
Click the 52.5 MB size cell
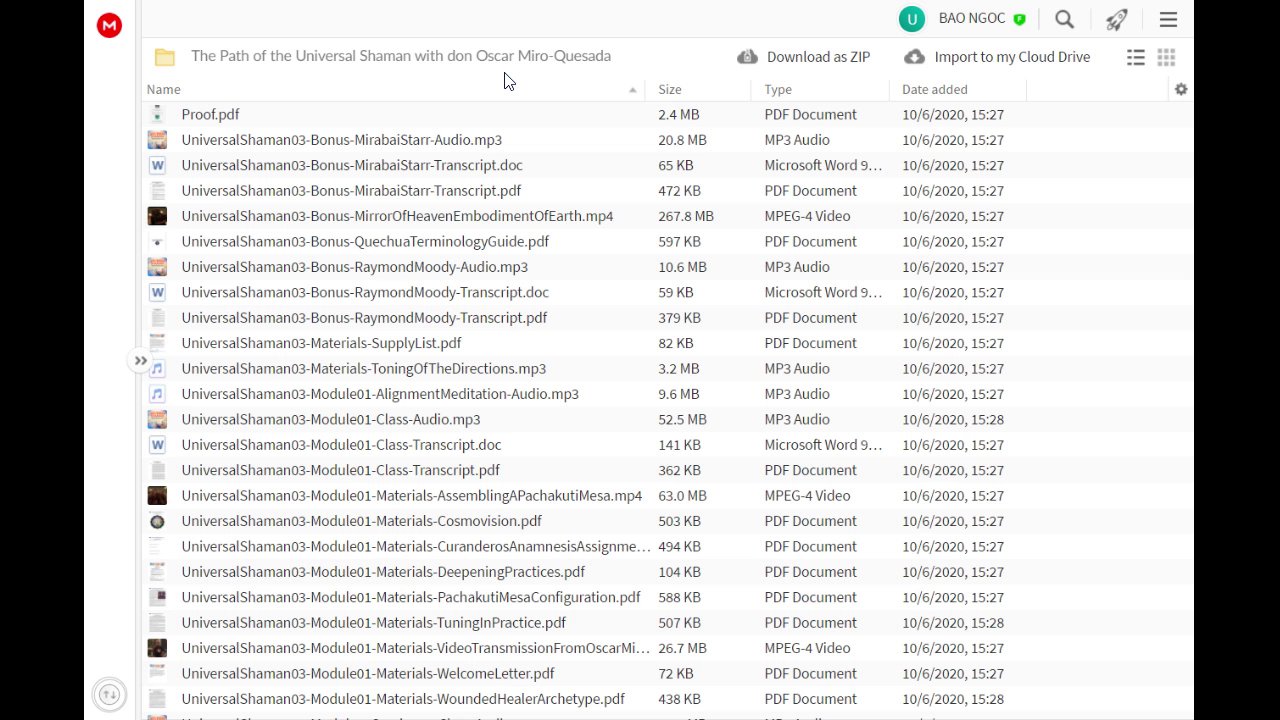pyautogui.click(x=682, y=419)
